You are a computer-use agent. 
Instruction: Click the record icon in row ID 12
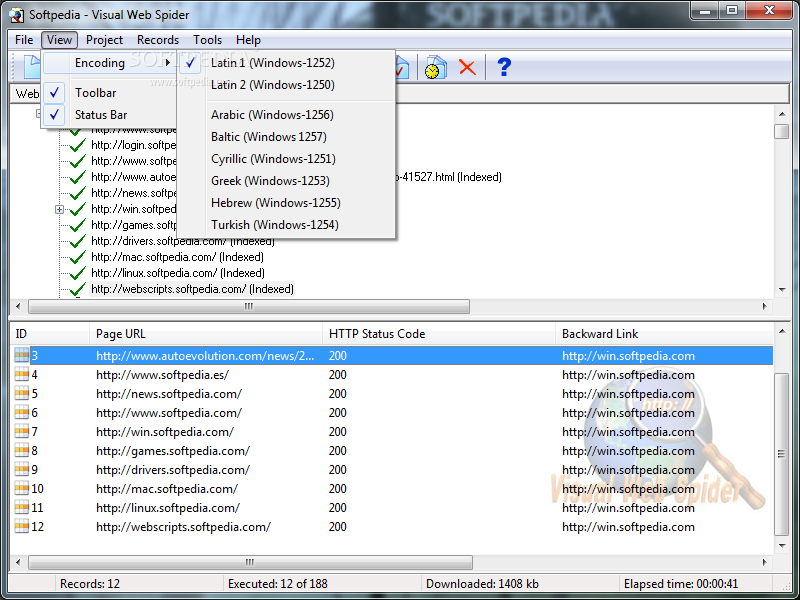coord(21,527)
